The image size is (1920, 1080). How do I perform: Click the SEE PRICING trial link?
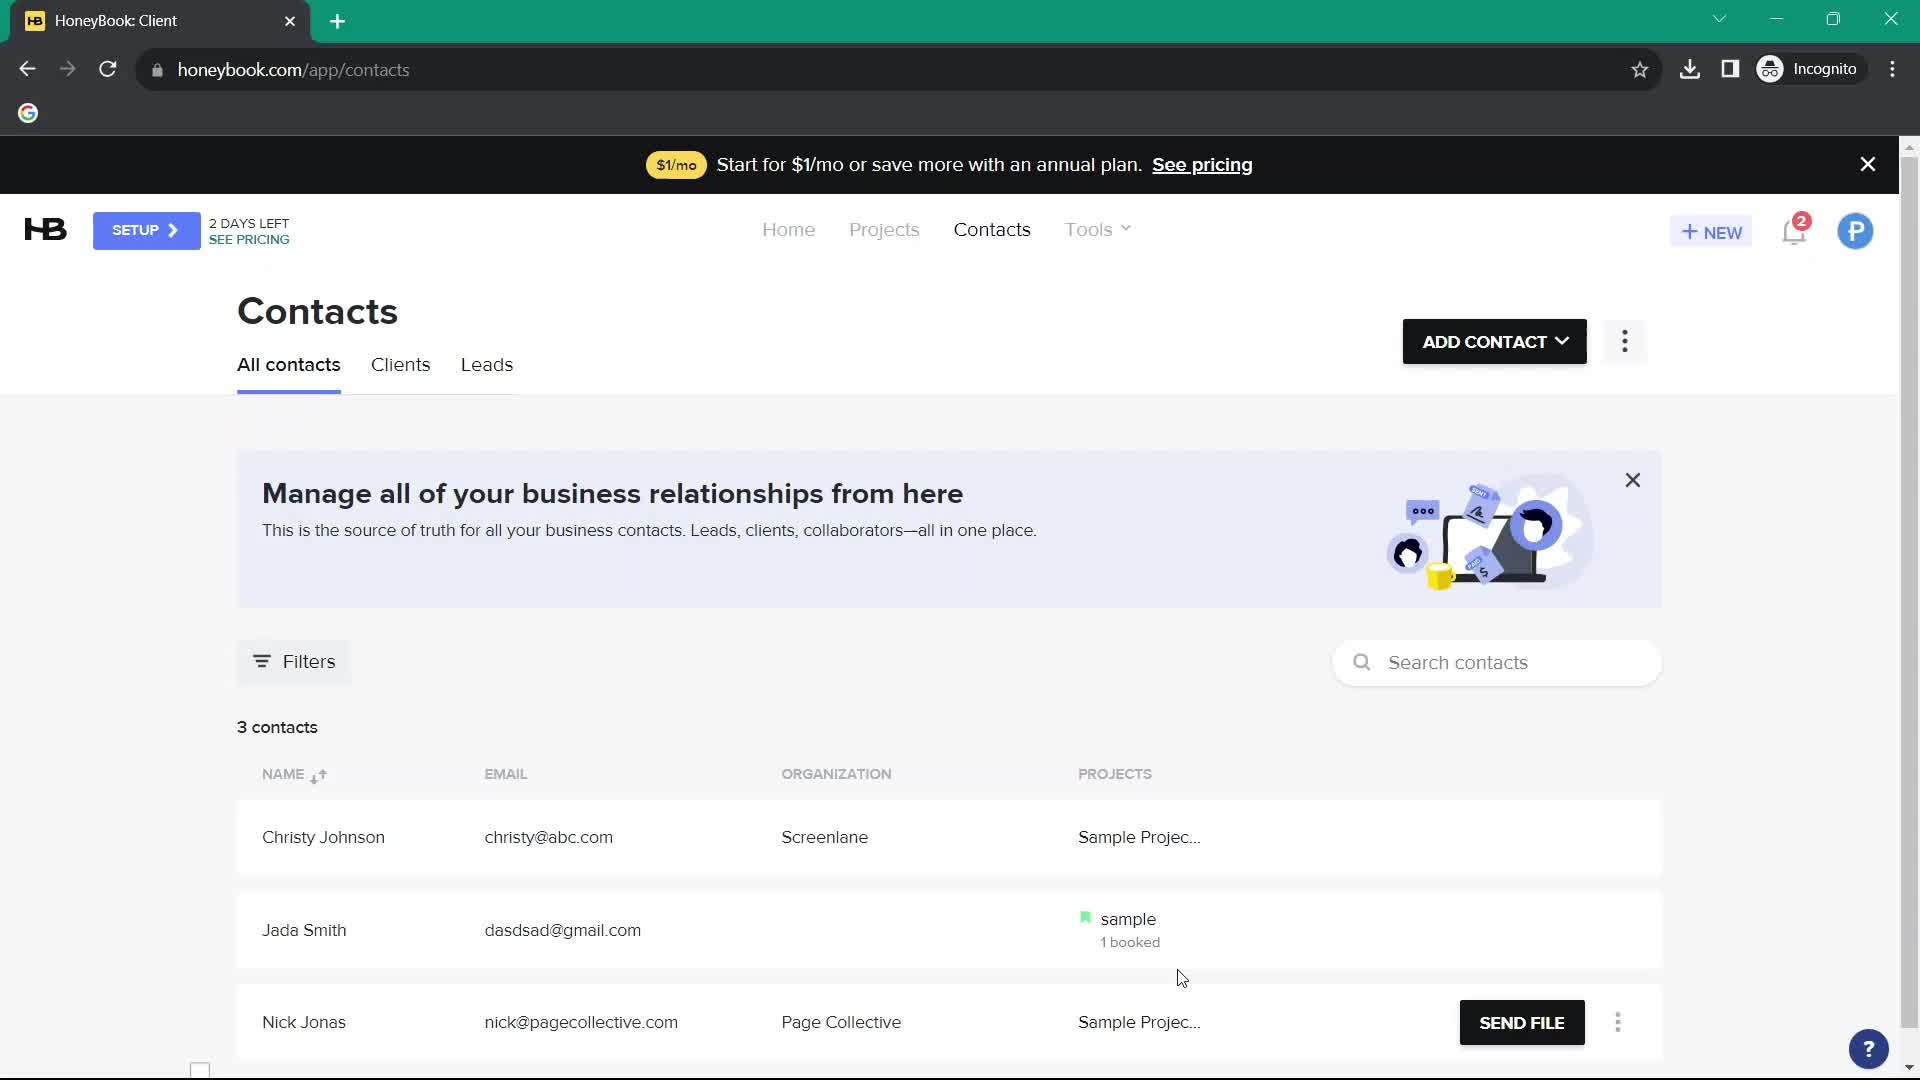pyautogui.click(x=249, y=240)
